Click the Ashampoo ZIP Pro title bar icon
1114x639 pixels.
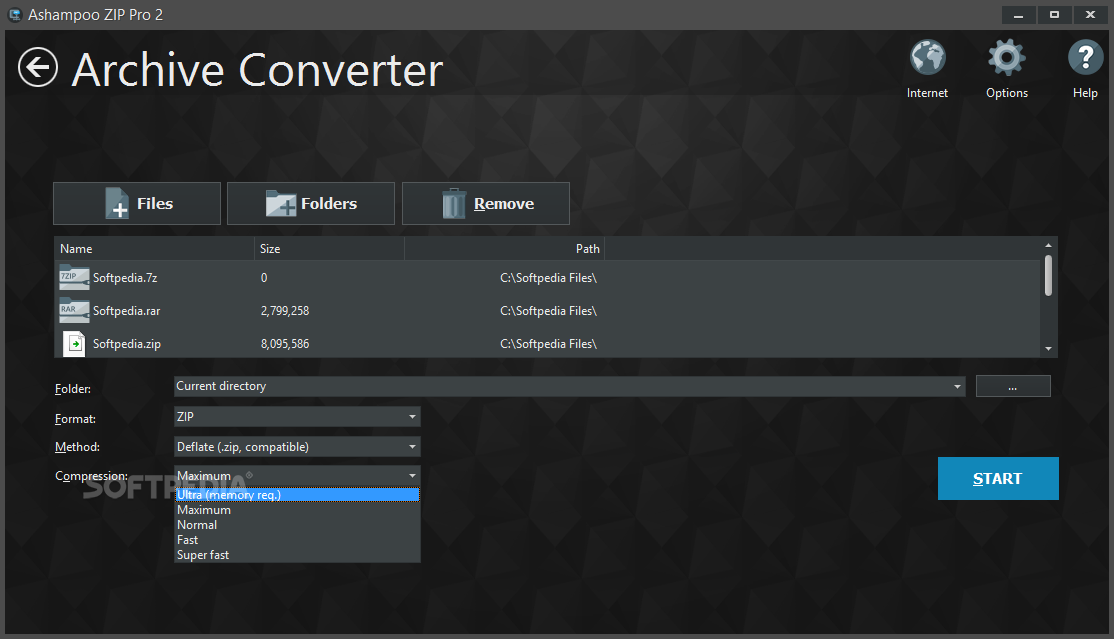15,14
